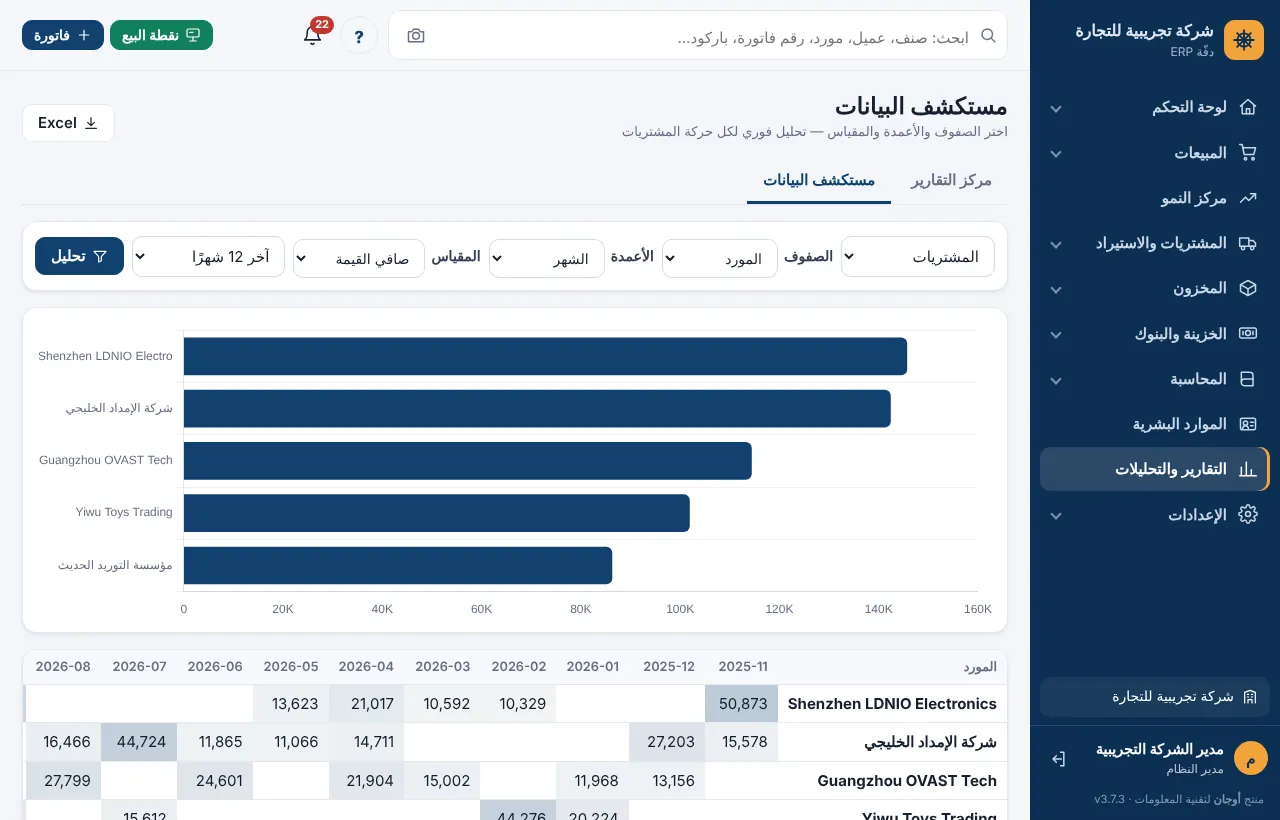Expand the المبيعات sidebar chevron
The height and width of the screenshot is (820, 1280).
coord(1055,154)
